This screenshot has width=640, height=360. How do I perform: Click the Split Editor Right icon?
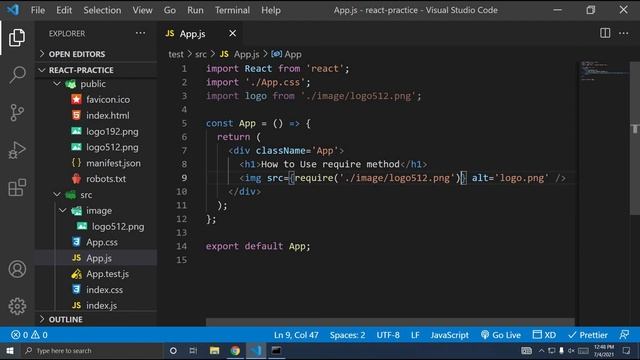click(x=605, y=33)
